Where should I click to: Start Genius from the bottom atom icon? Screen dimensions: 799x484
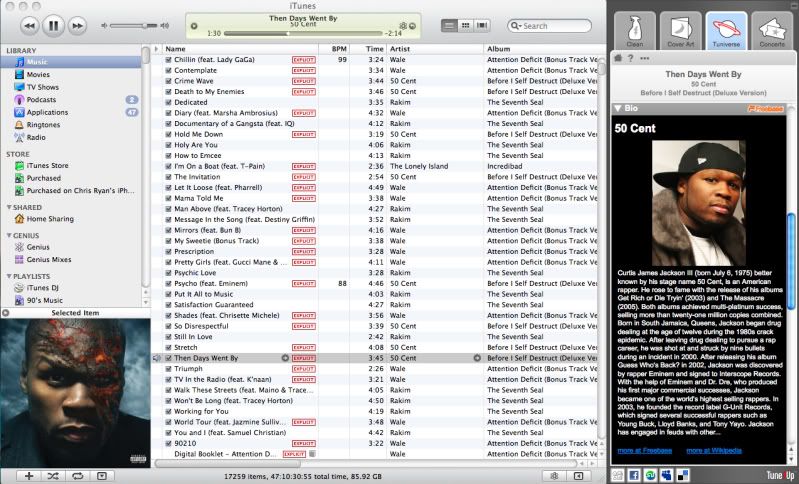[x=554, y=476]
